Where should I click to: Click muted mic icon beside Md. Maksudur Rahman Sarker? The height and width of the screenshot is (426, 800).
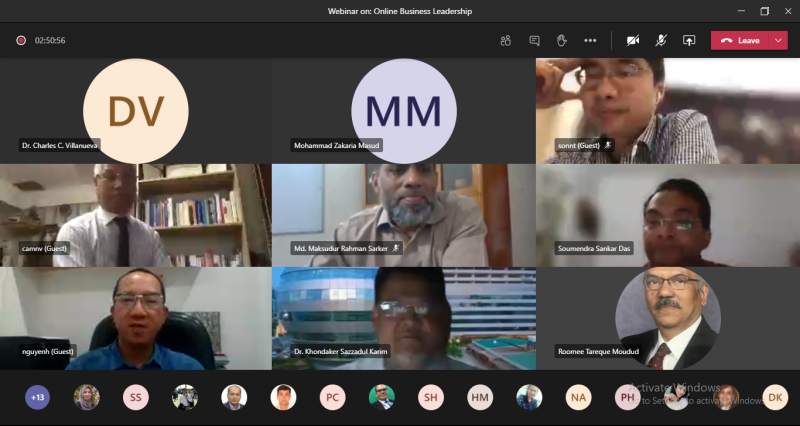pyautogui.click(x=395, y=248)
